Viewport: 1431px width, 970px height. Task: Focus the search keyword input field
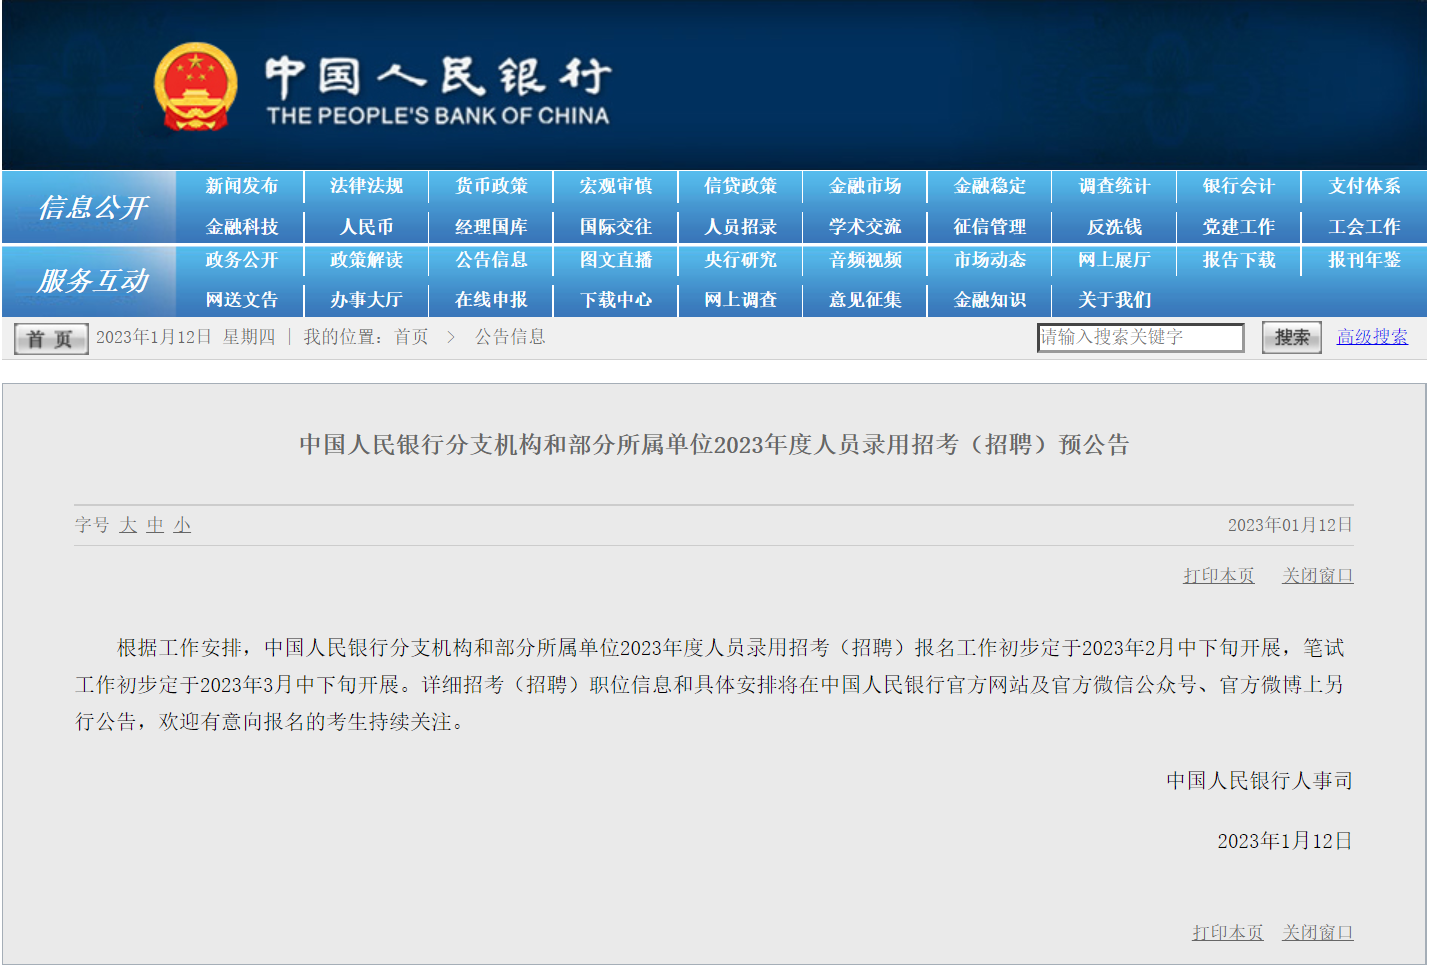click(x=1140, y=338)
